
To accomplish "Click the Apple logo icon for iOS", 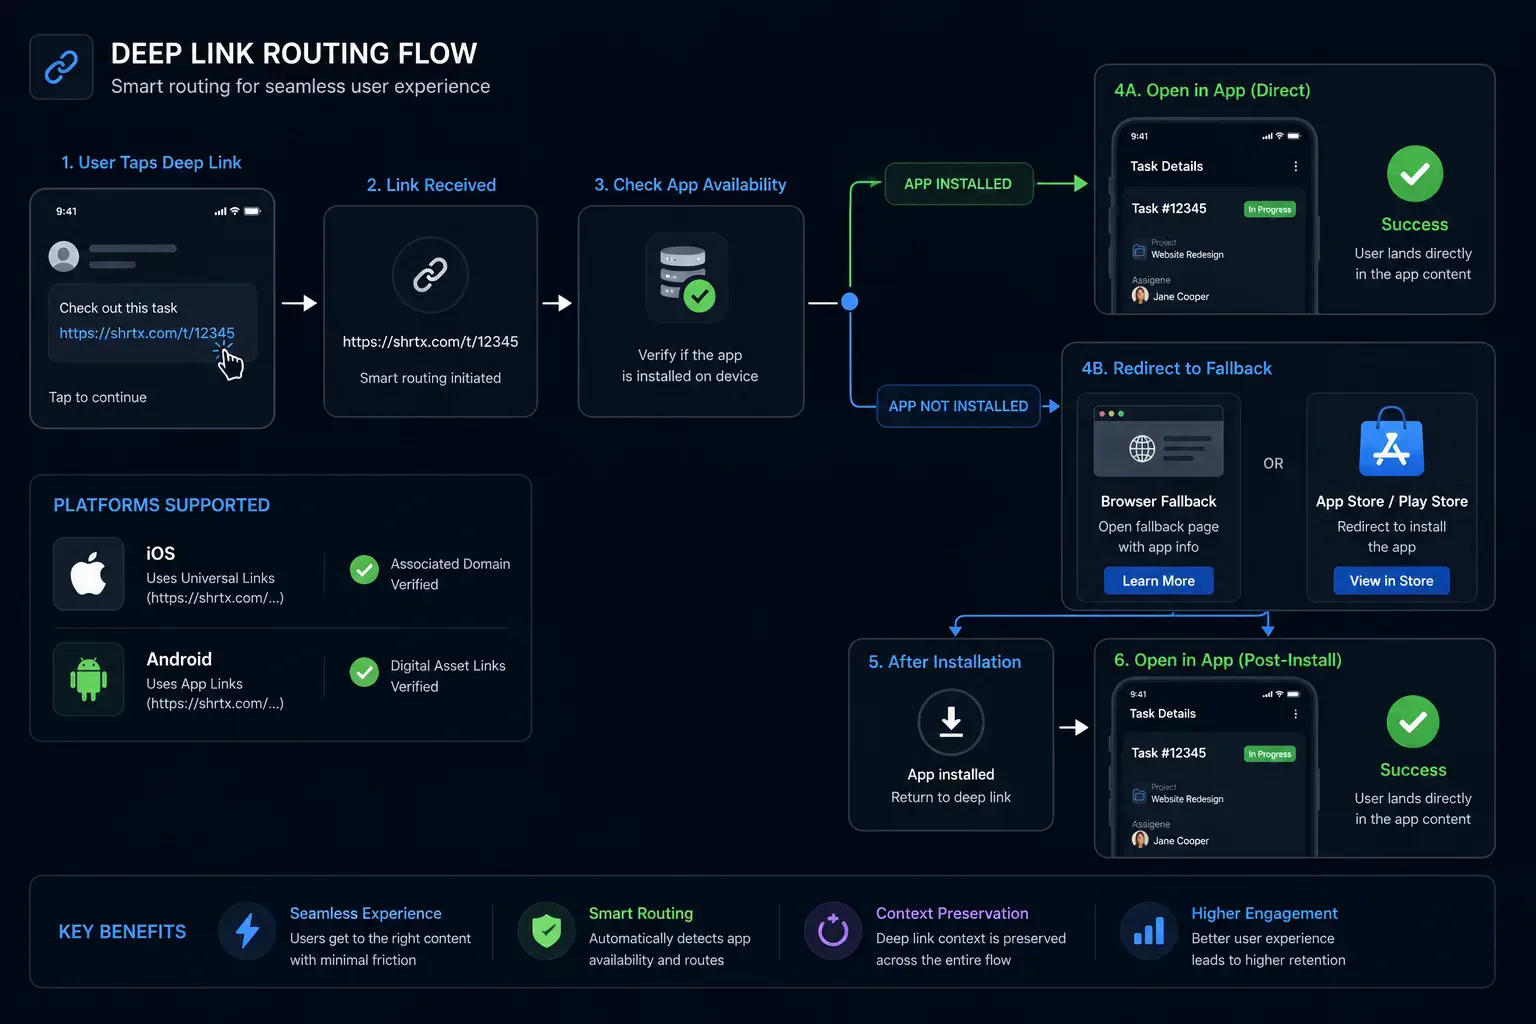I will [x=88, y=574].
